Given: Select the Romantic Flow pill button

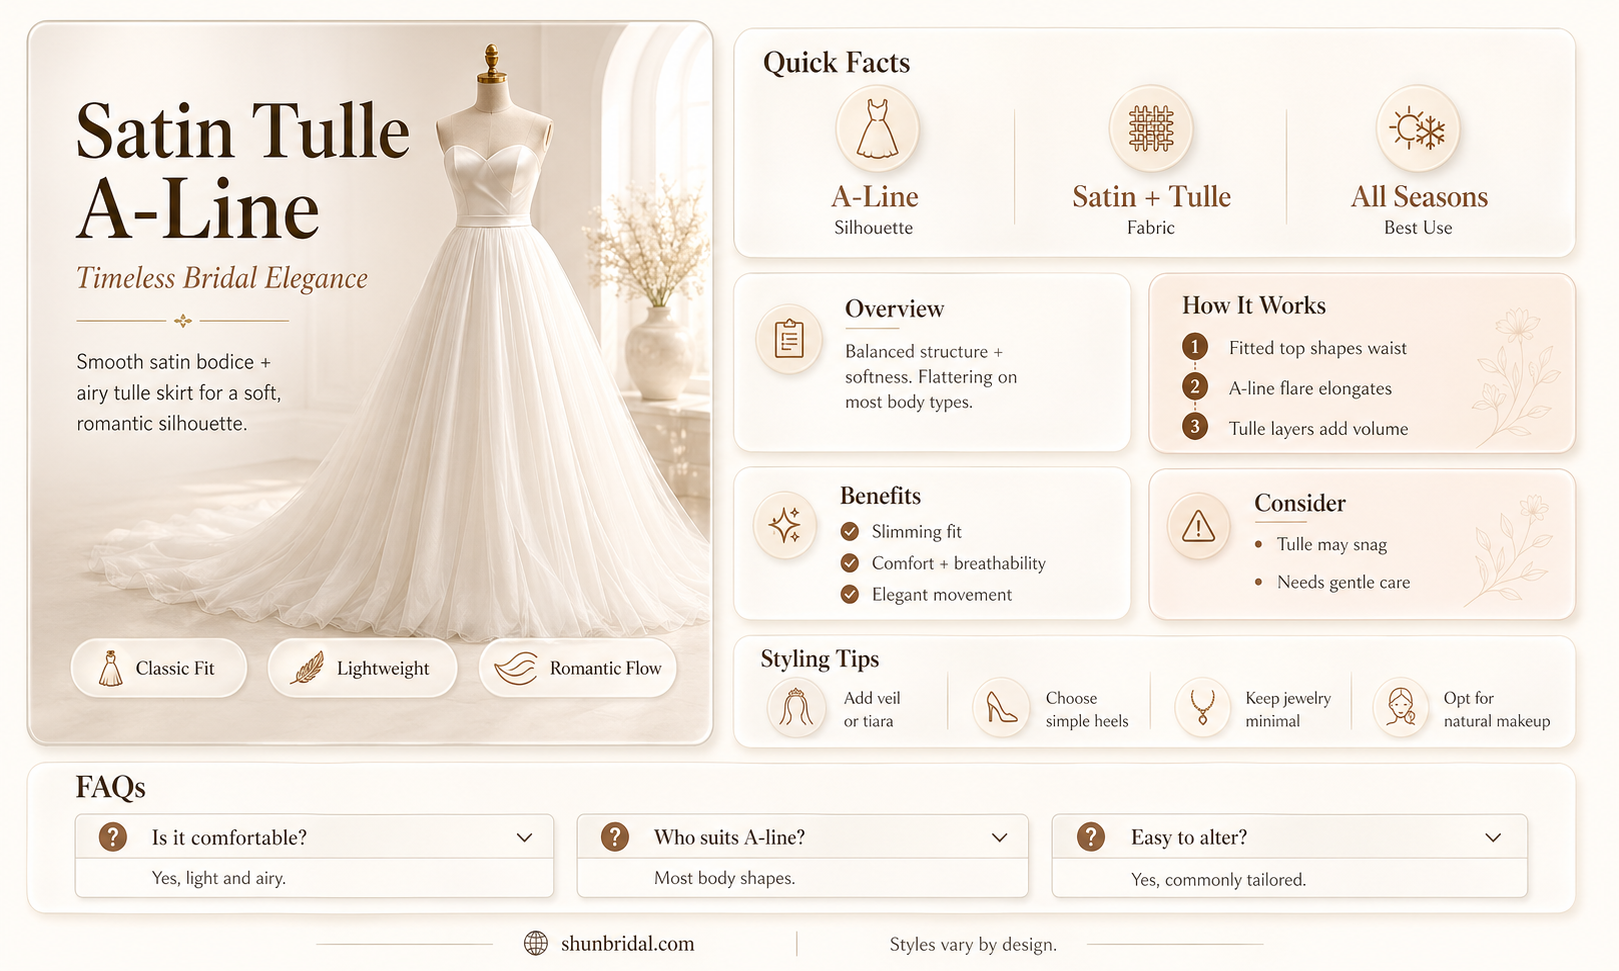Looking at the screenshot, I should pyautogui.click(x=578, y=668).
